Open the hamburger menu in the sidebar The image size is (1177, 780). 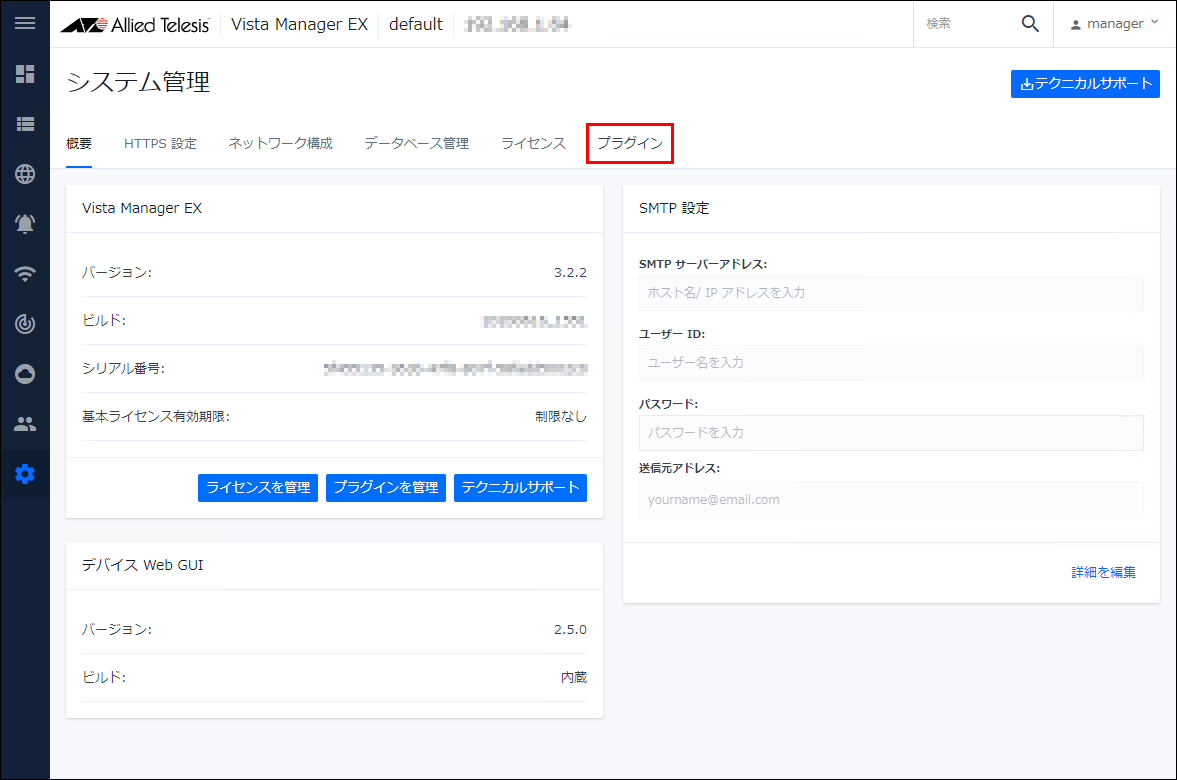[25, 23]
